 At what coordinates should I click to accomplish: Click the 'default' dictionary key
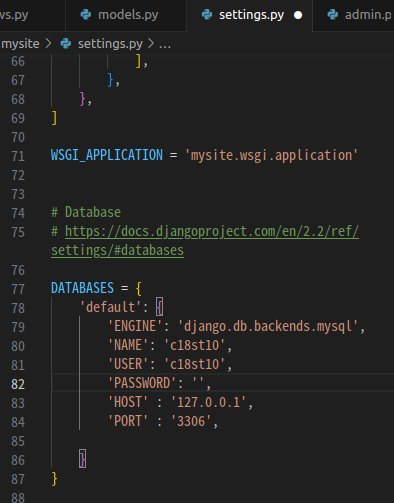click(x=110, y=307)
